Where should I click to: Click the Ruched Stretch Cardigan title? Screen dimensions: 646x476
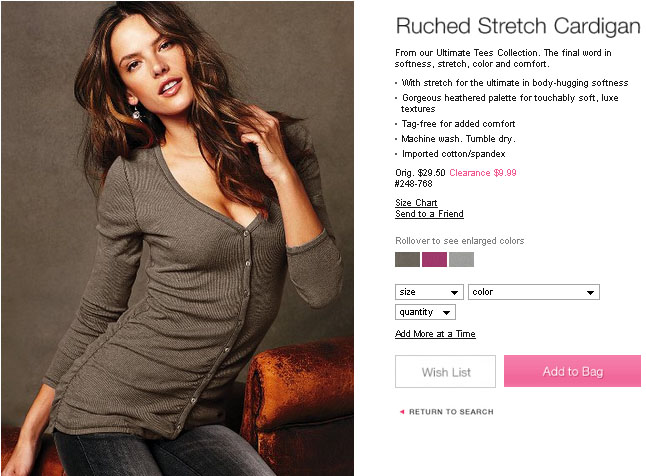point(518,26)
